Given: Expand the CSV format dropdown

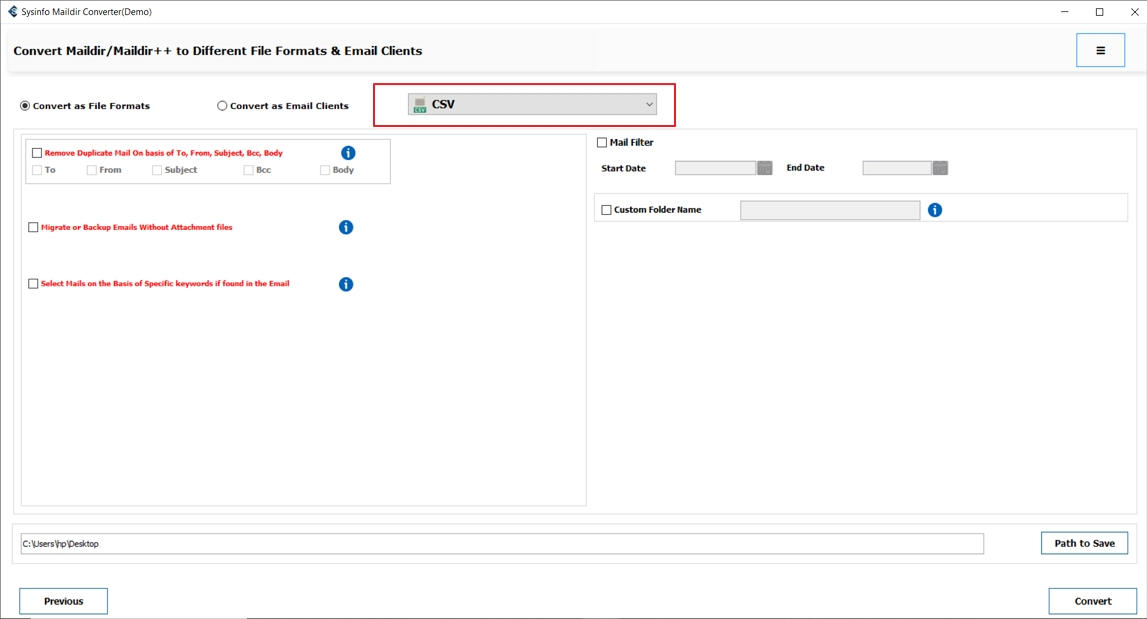Looking at the screenshot, I should point(532,105).
